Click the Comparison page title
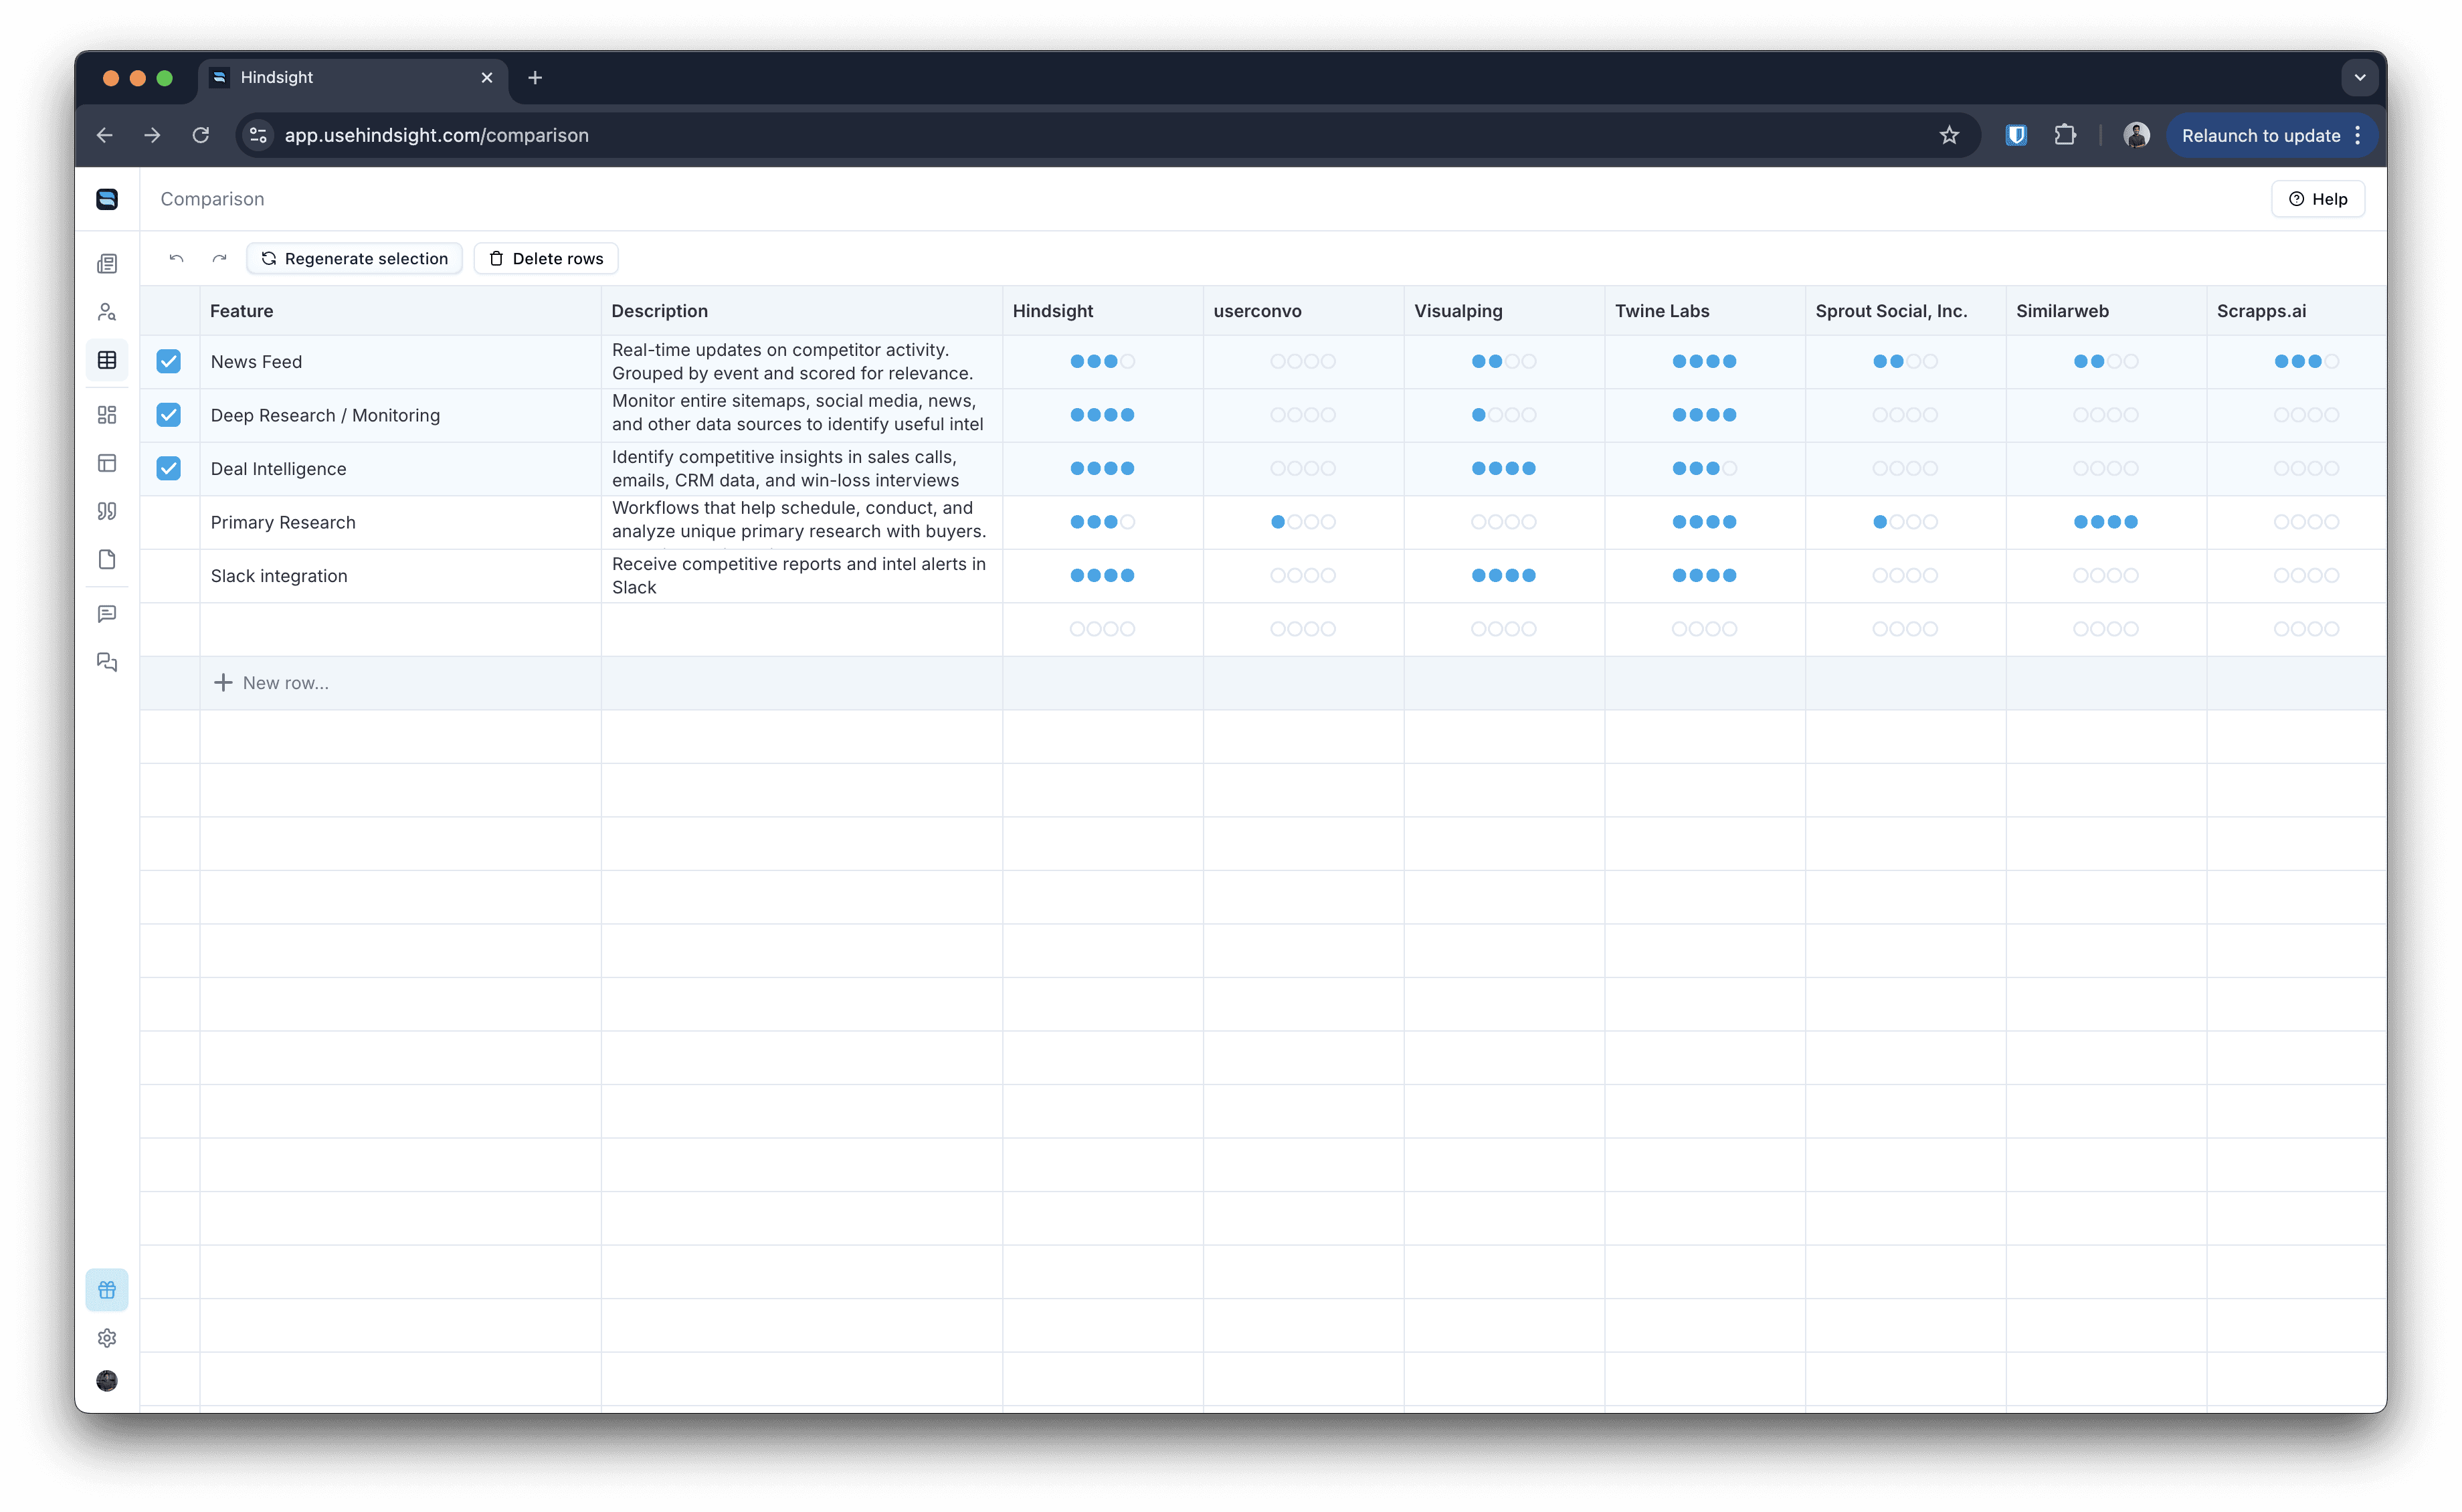 [x=212, y=199]
